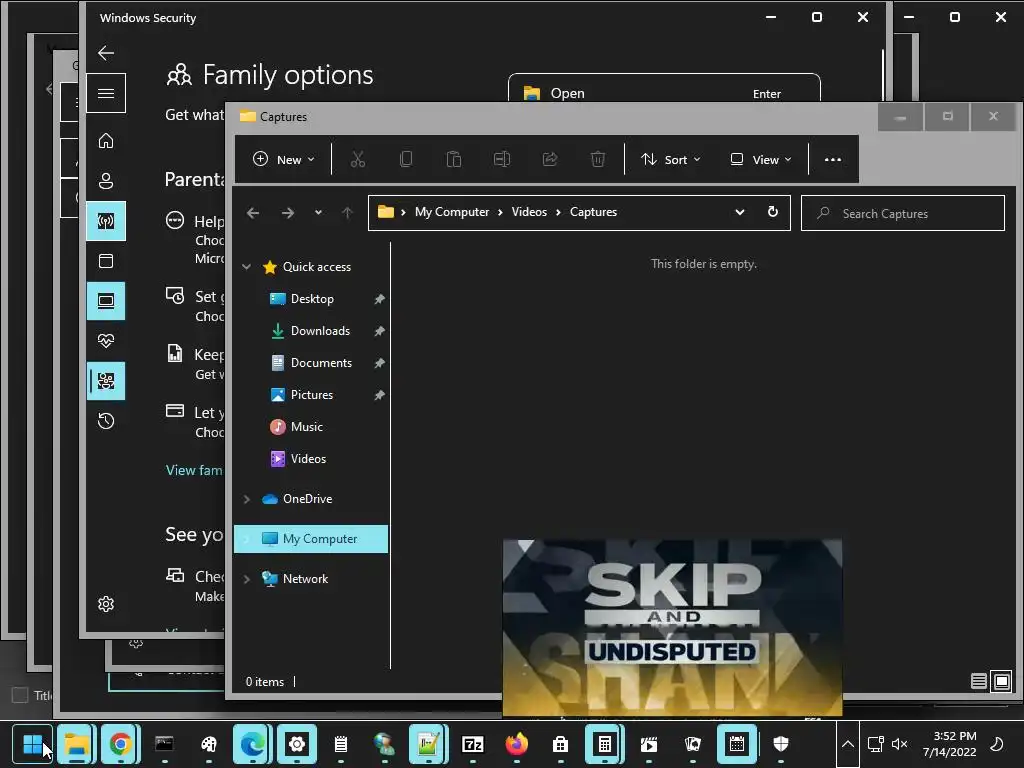Open the Sort dropdown menu
The height and width of the screenshot is (768, 1024).
click(x=671, y=159)
